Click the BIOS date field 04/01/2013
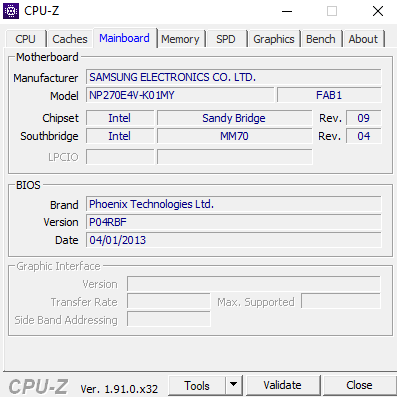Viewport: 397px width, 397px height. (x=234, y=240)
